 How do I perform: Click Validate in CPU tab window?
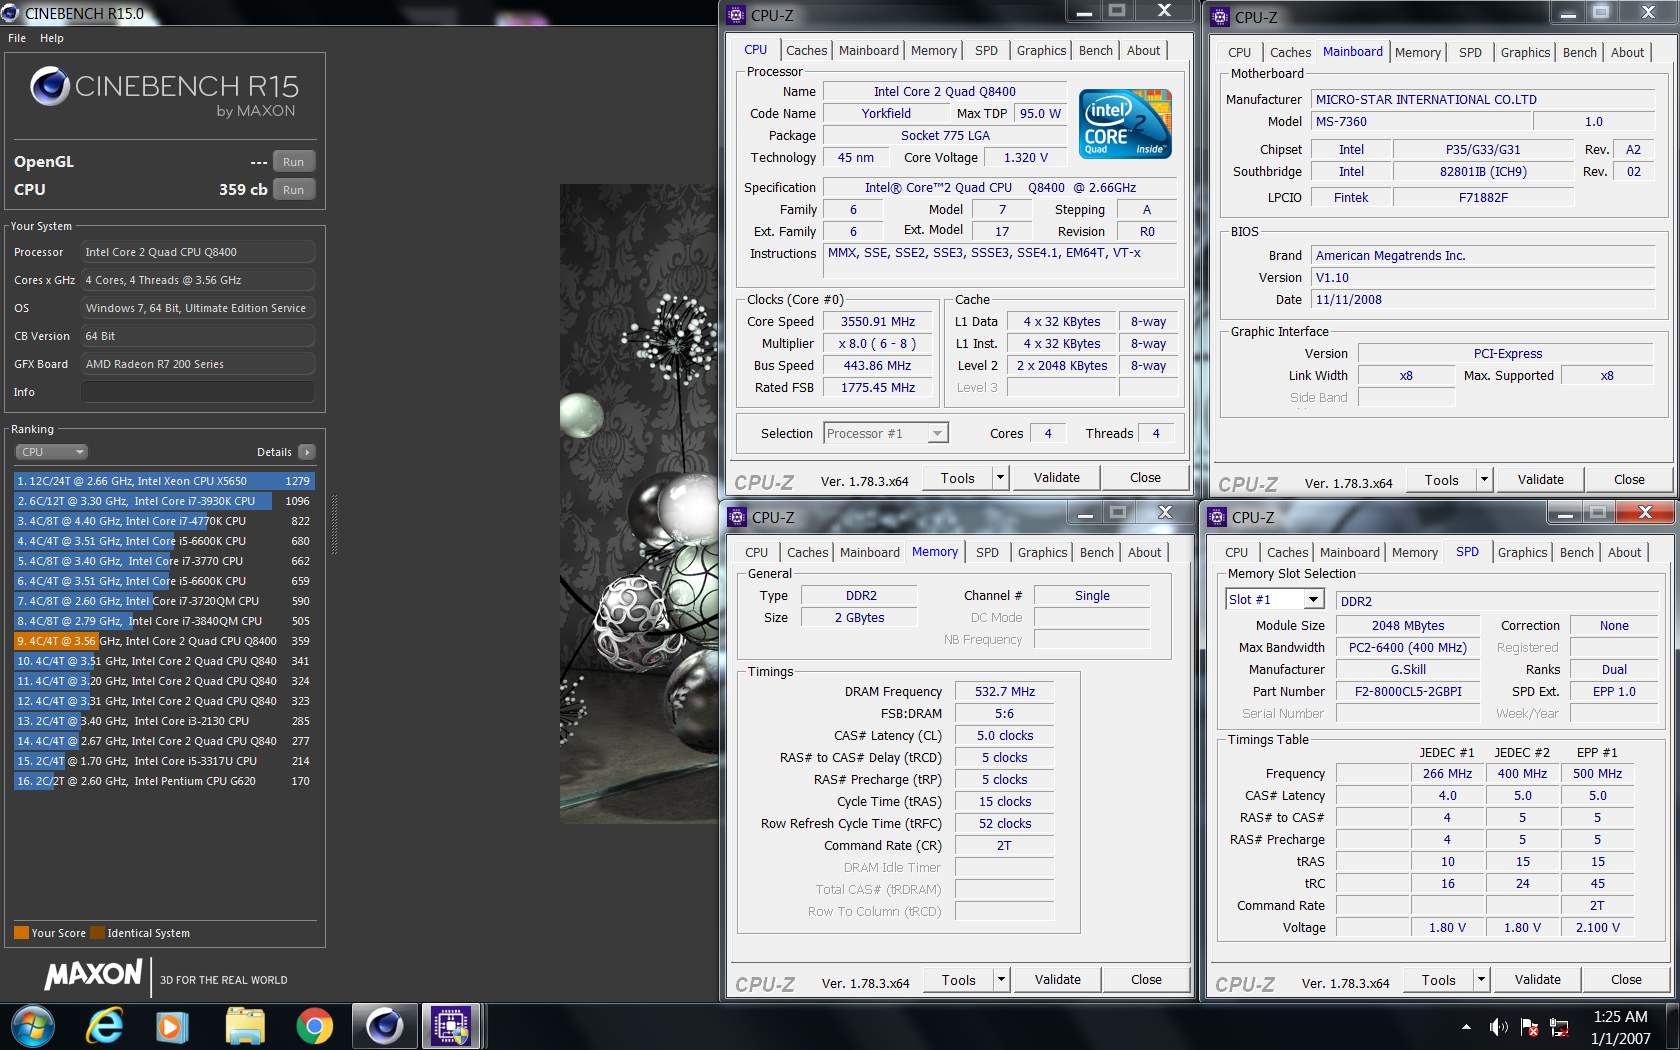1057,478
